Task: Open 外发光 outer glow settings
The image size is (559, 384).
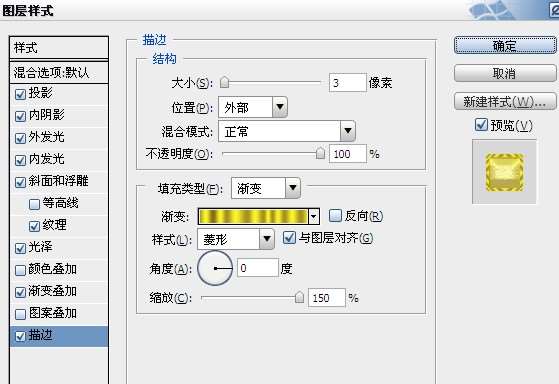Action: [47, 137]
